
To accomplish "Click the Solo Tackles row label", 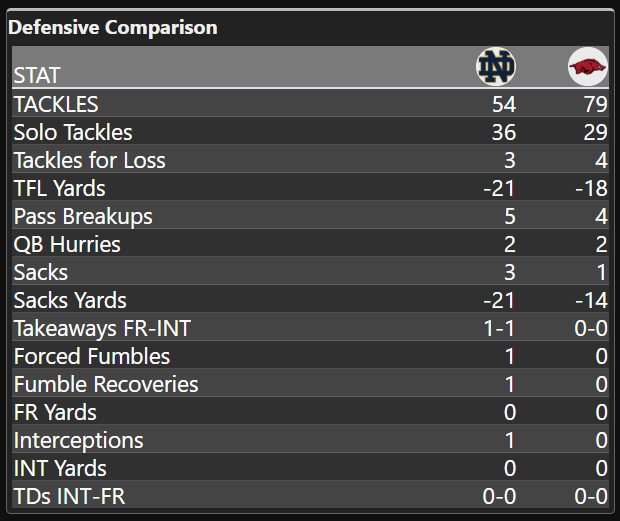I will pos(73,132).
